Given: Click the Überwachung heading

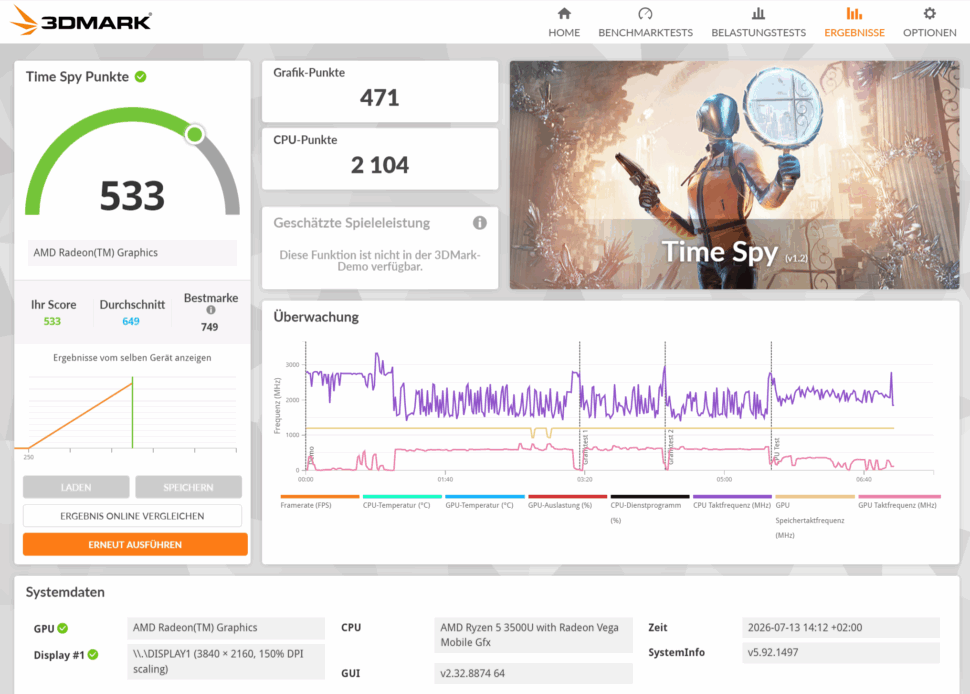Looking at the screenshot, I should (x=316, y=317).
